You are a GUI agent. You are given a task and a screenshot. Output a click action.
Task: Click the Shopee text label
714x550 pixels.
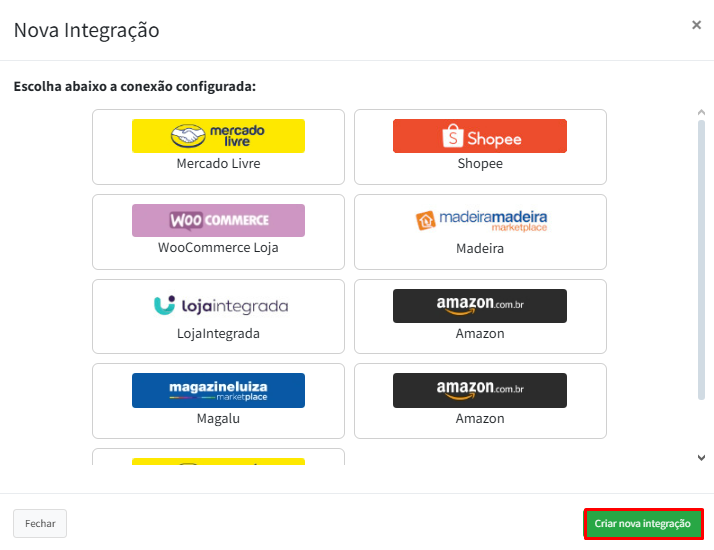pyautogui.click(x=480, y=163)
